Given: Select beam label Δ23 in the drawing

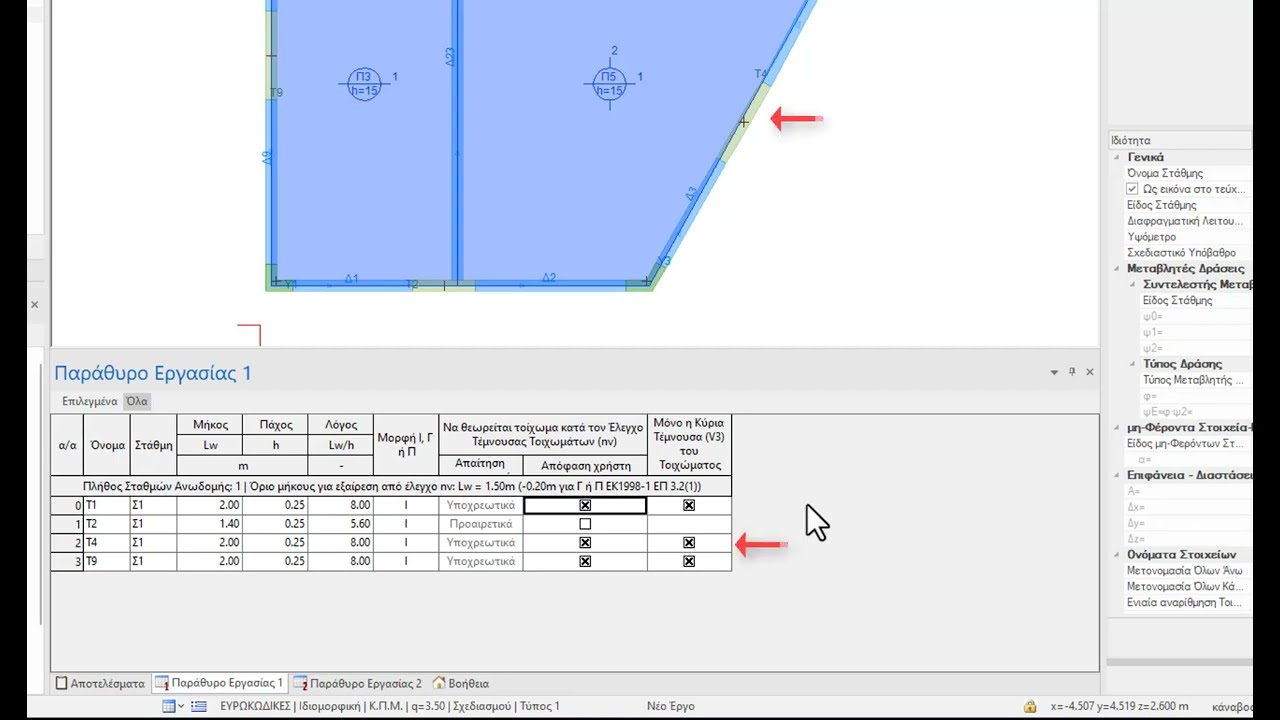Looking at the screenshot, I should 450,57.
